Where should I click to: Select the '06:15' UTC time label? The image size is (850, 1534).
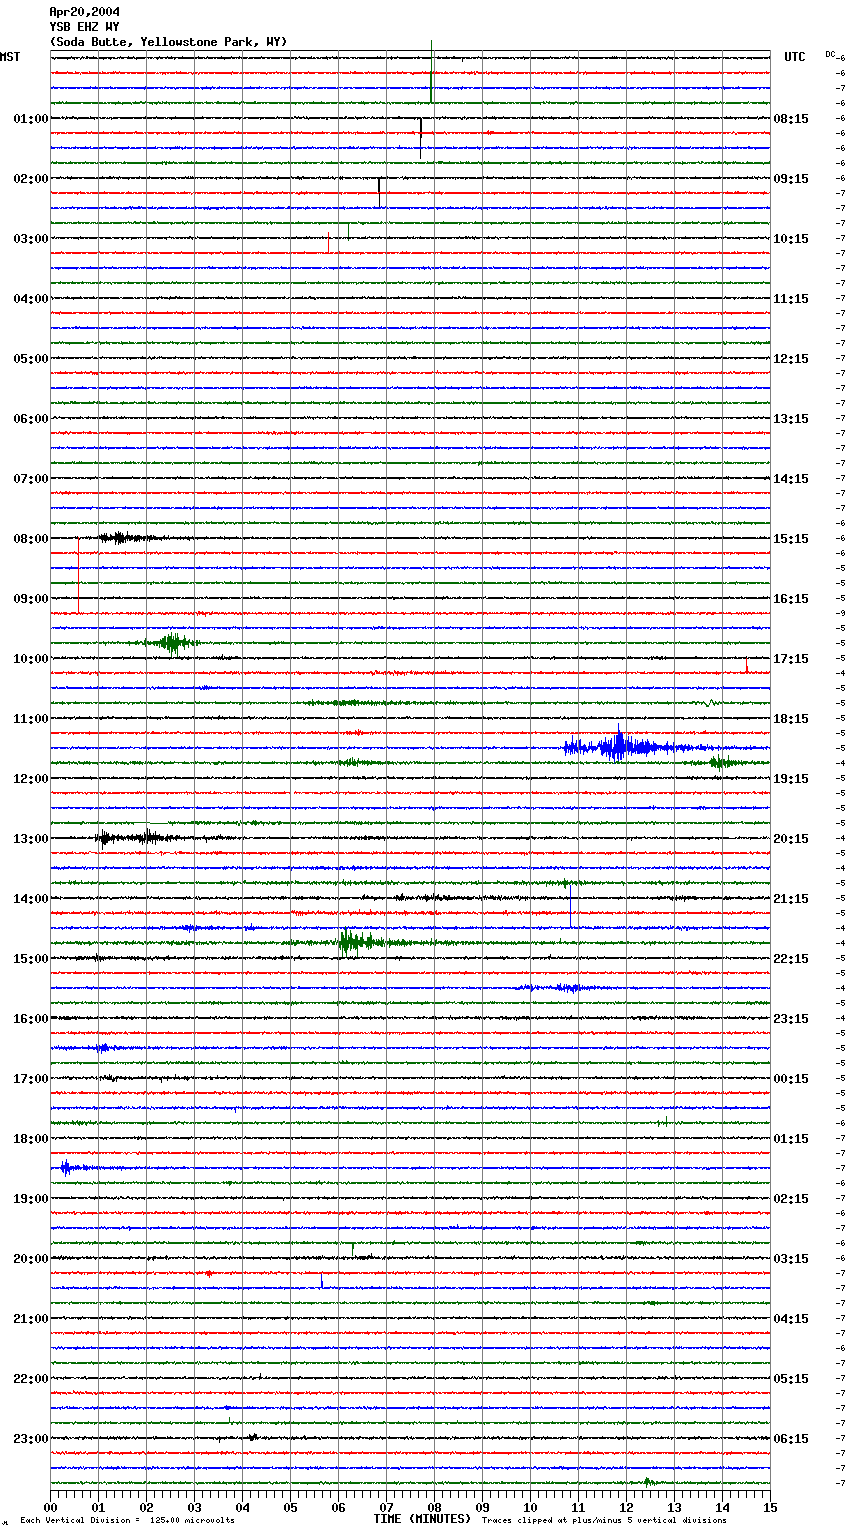pyautogui.click(x=791, y=1439)
